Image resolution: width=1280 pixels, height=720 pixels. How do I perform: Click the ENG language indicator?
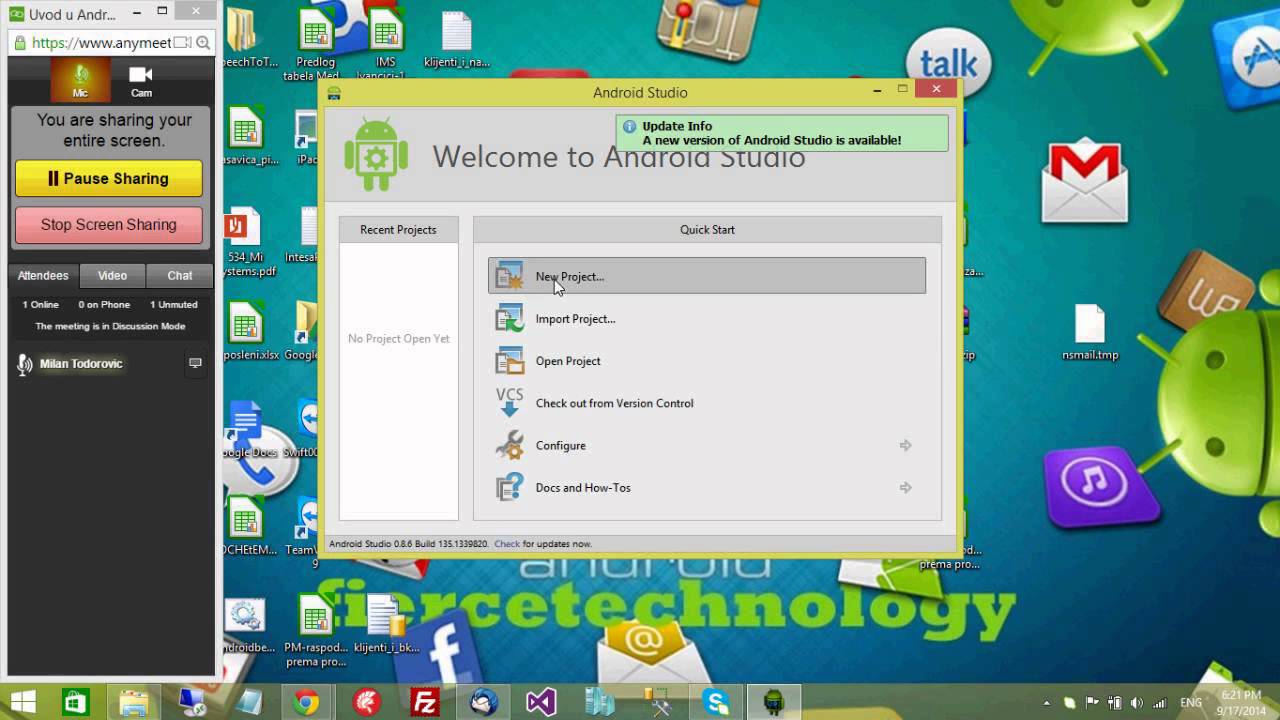(1191, 703)
